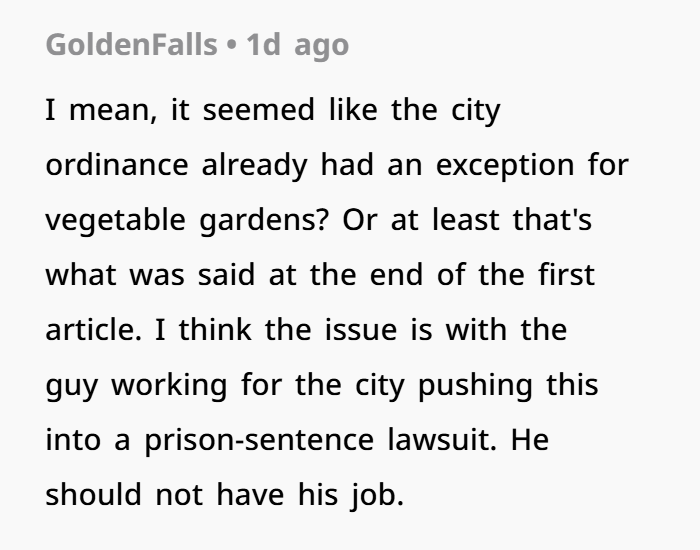
Task: Click the word "that's" in the comment
Action: (x=552, y=220)
